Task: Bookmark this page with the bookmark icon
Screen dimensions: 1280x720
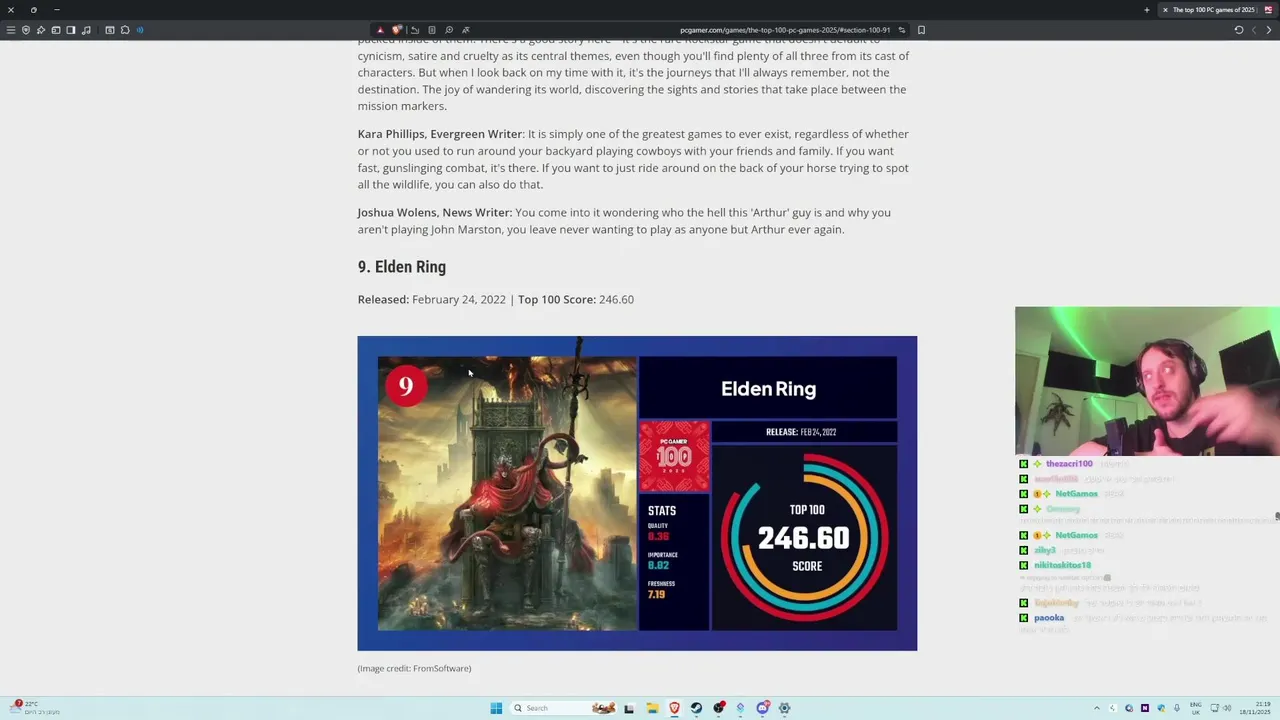Action: (x=921, y=30)
